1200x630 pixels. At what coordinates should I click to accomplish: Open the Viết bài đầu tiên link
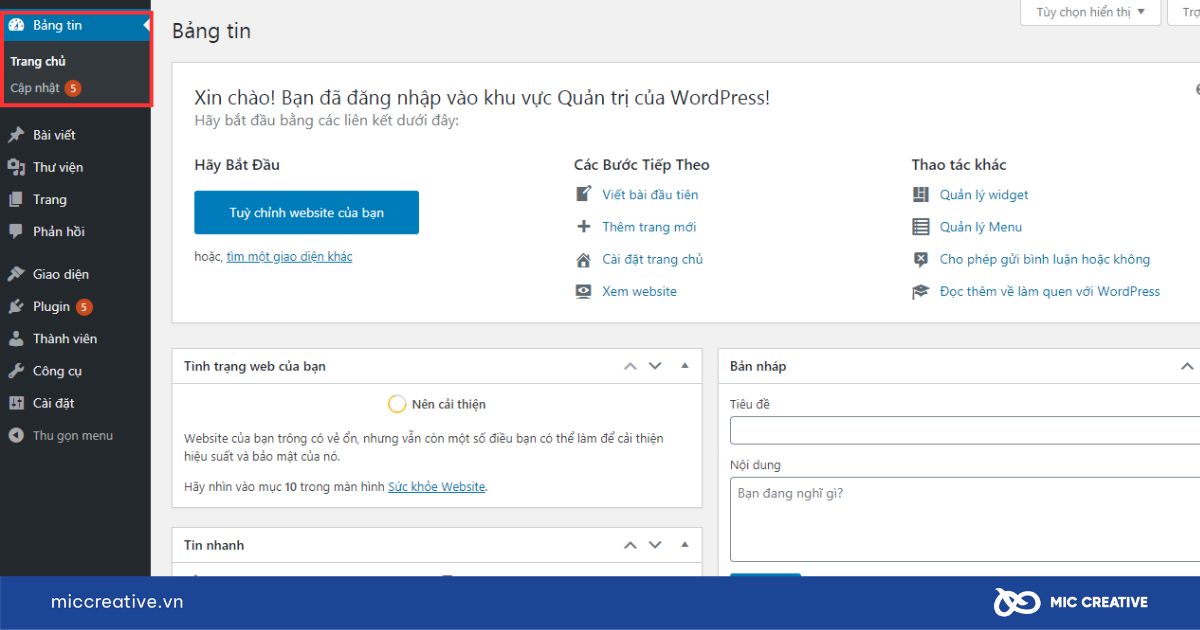tap(650, 194)
